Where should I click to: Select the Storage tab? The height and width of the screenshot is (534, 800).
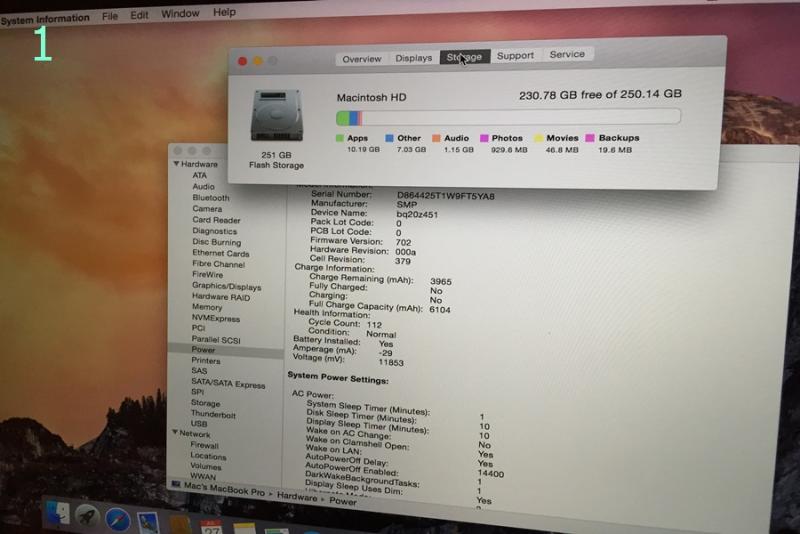[464, 57]
